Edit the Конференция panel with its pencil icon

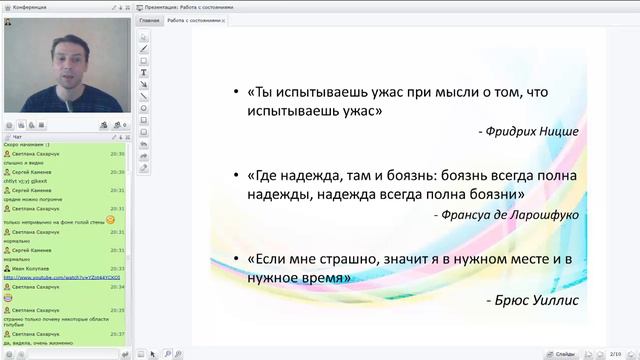click(x=114, y=7)
